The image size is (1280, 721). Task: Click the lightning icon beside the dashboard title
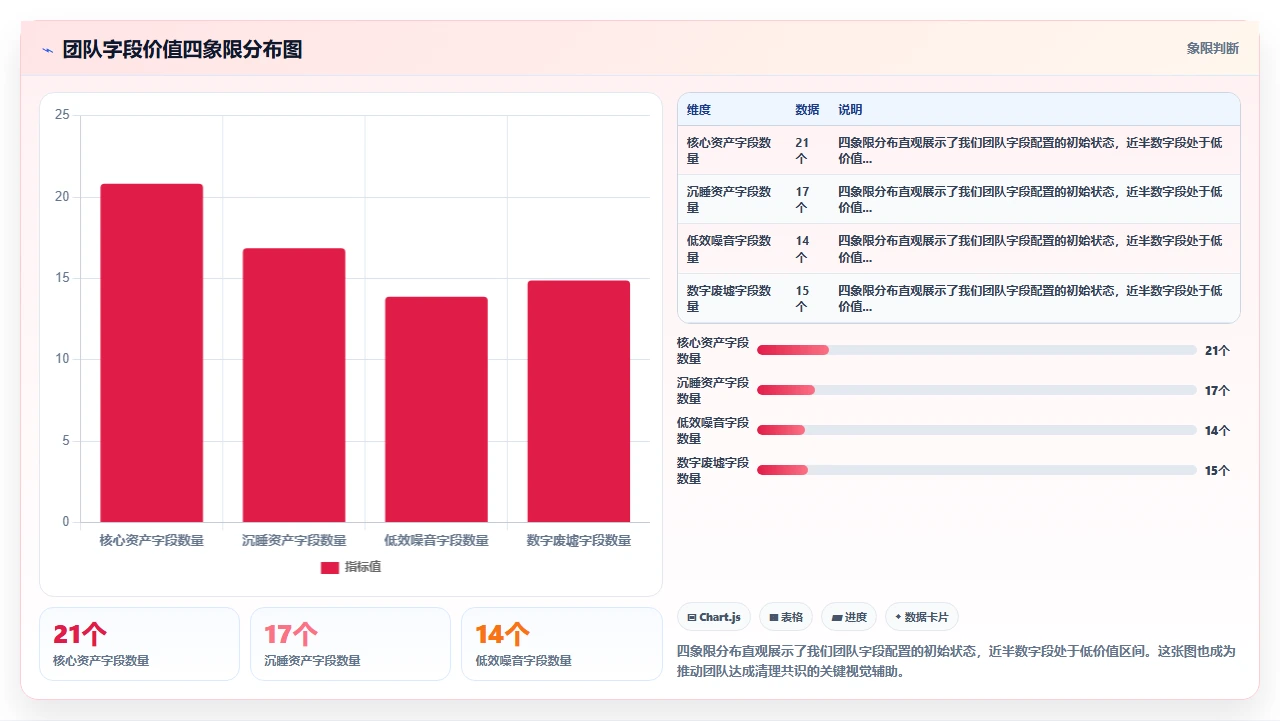click(47, 50)
